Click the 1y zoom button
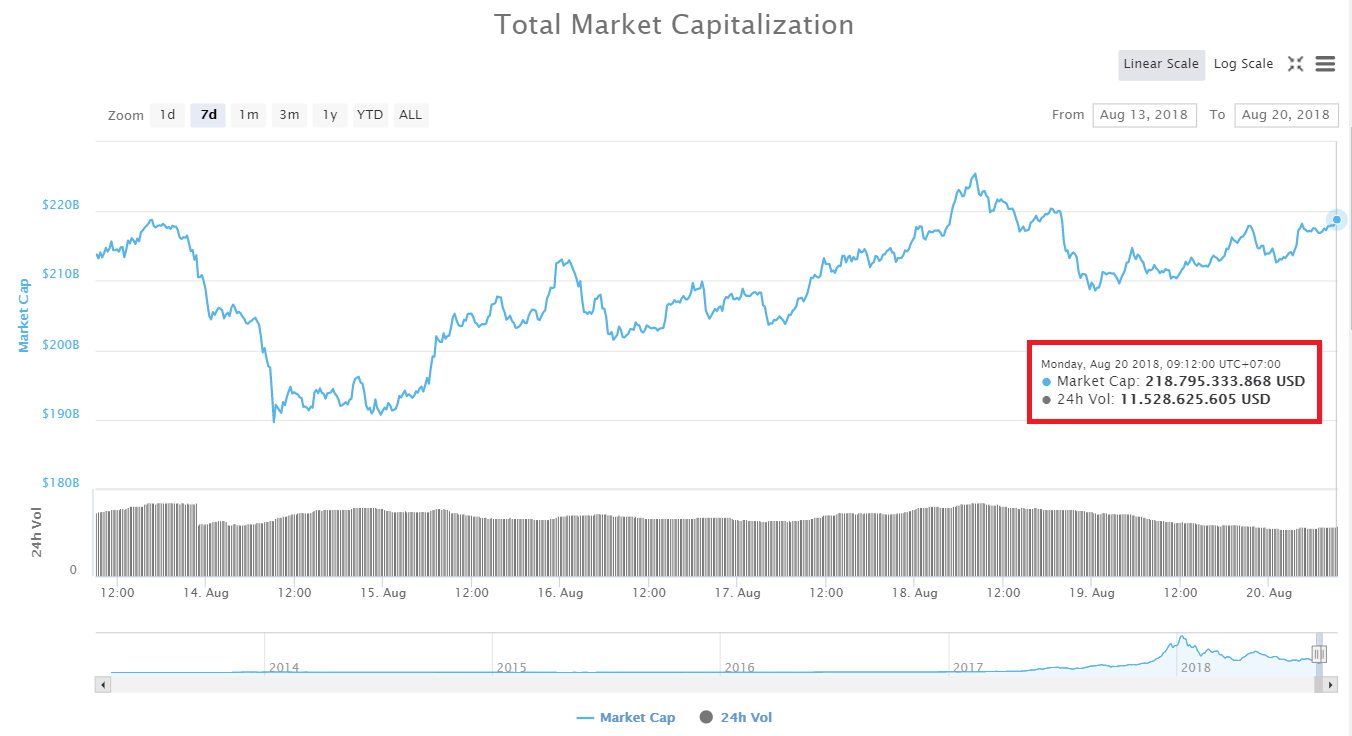Viewport: 1352px width, 736px height. point(330,114)
